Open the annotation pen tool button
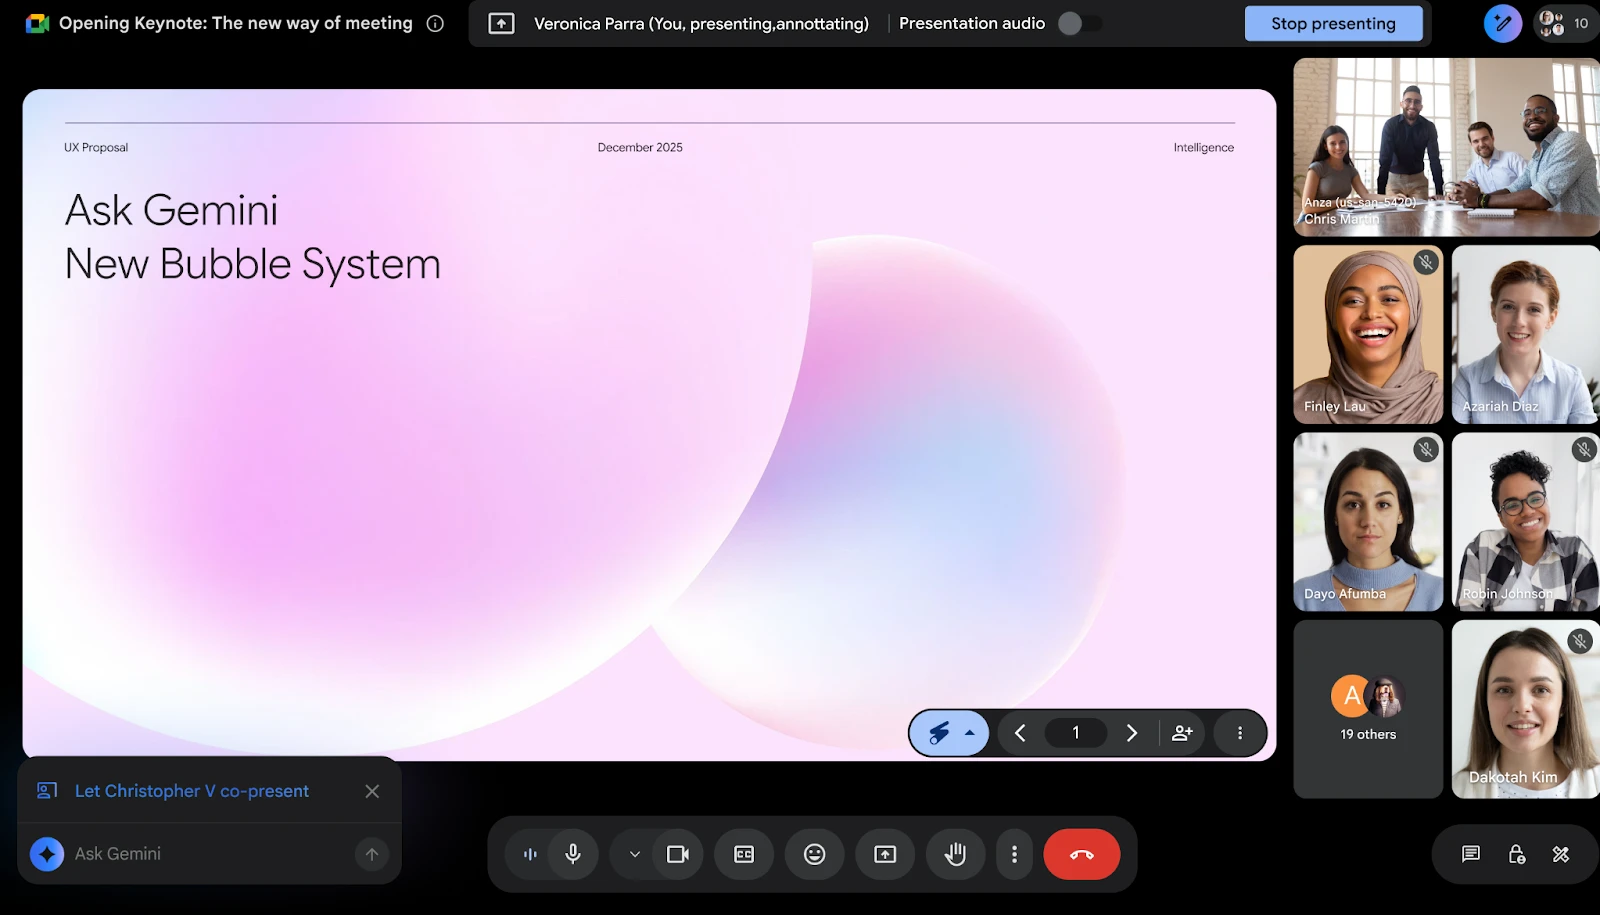Viewport: 1600px width, 915px height. pyautogui.click(x=1502, y=23)
